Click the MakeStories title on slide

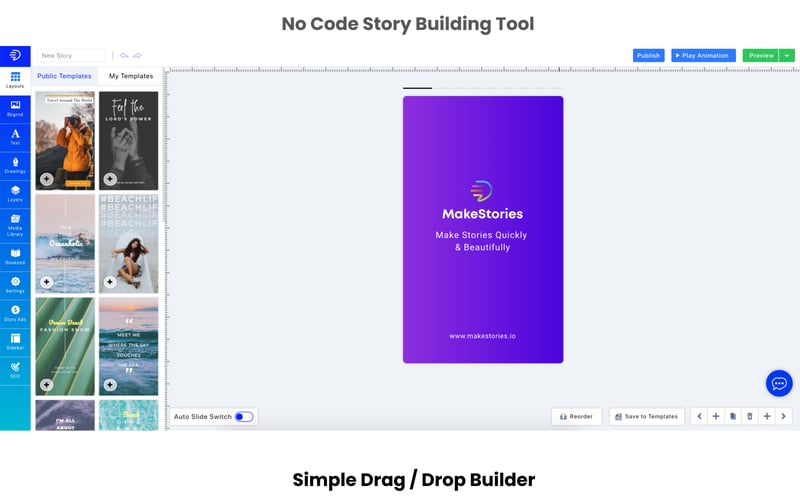coord(483,214)
